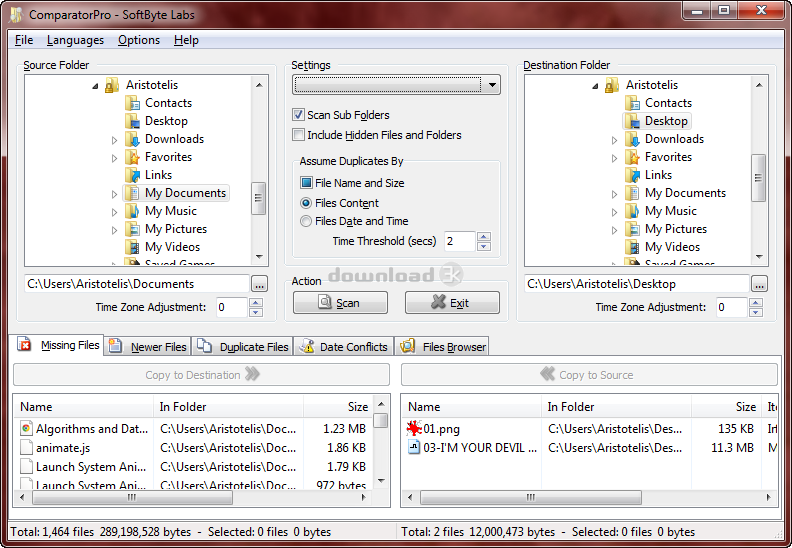Increase Time Threshold seconds value
Viewport: 792px width, 548px height.
tap(484, 236)
